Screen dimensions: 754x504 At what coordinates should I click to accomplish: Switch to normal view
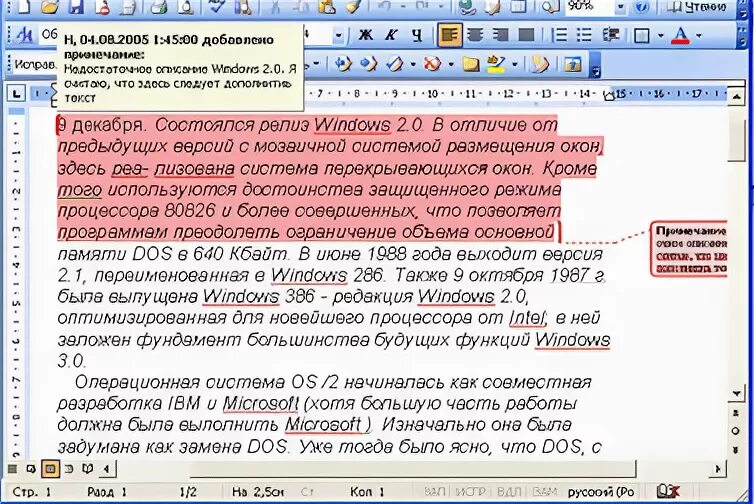pos(13,468)
